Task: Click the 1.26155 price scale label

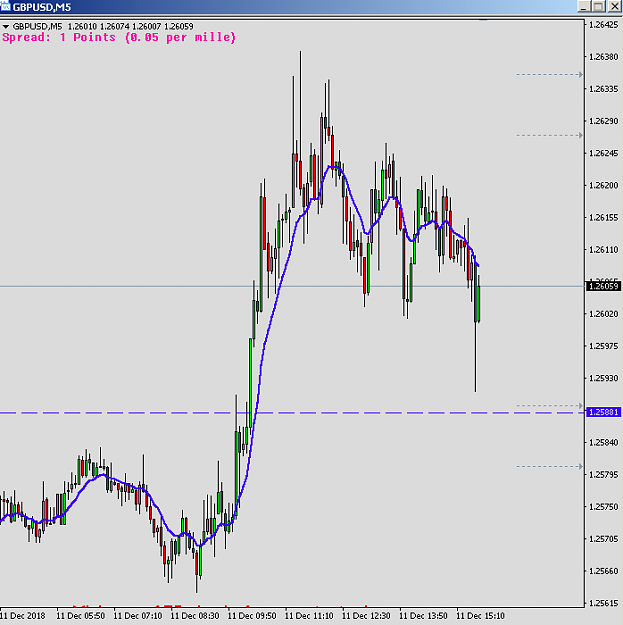Action: point(603,218)
